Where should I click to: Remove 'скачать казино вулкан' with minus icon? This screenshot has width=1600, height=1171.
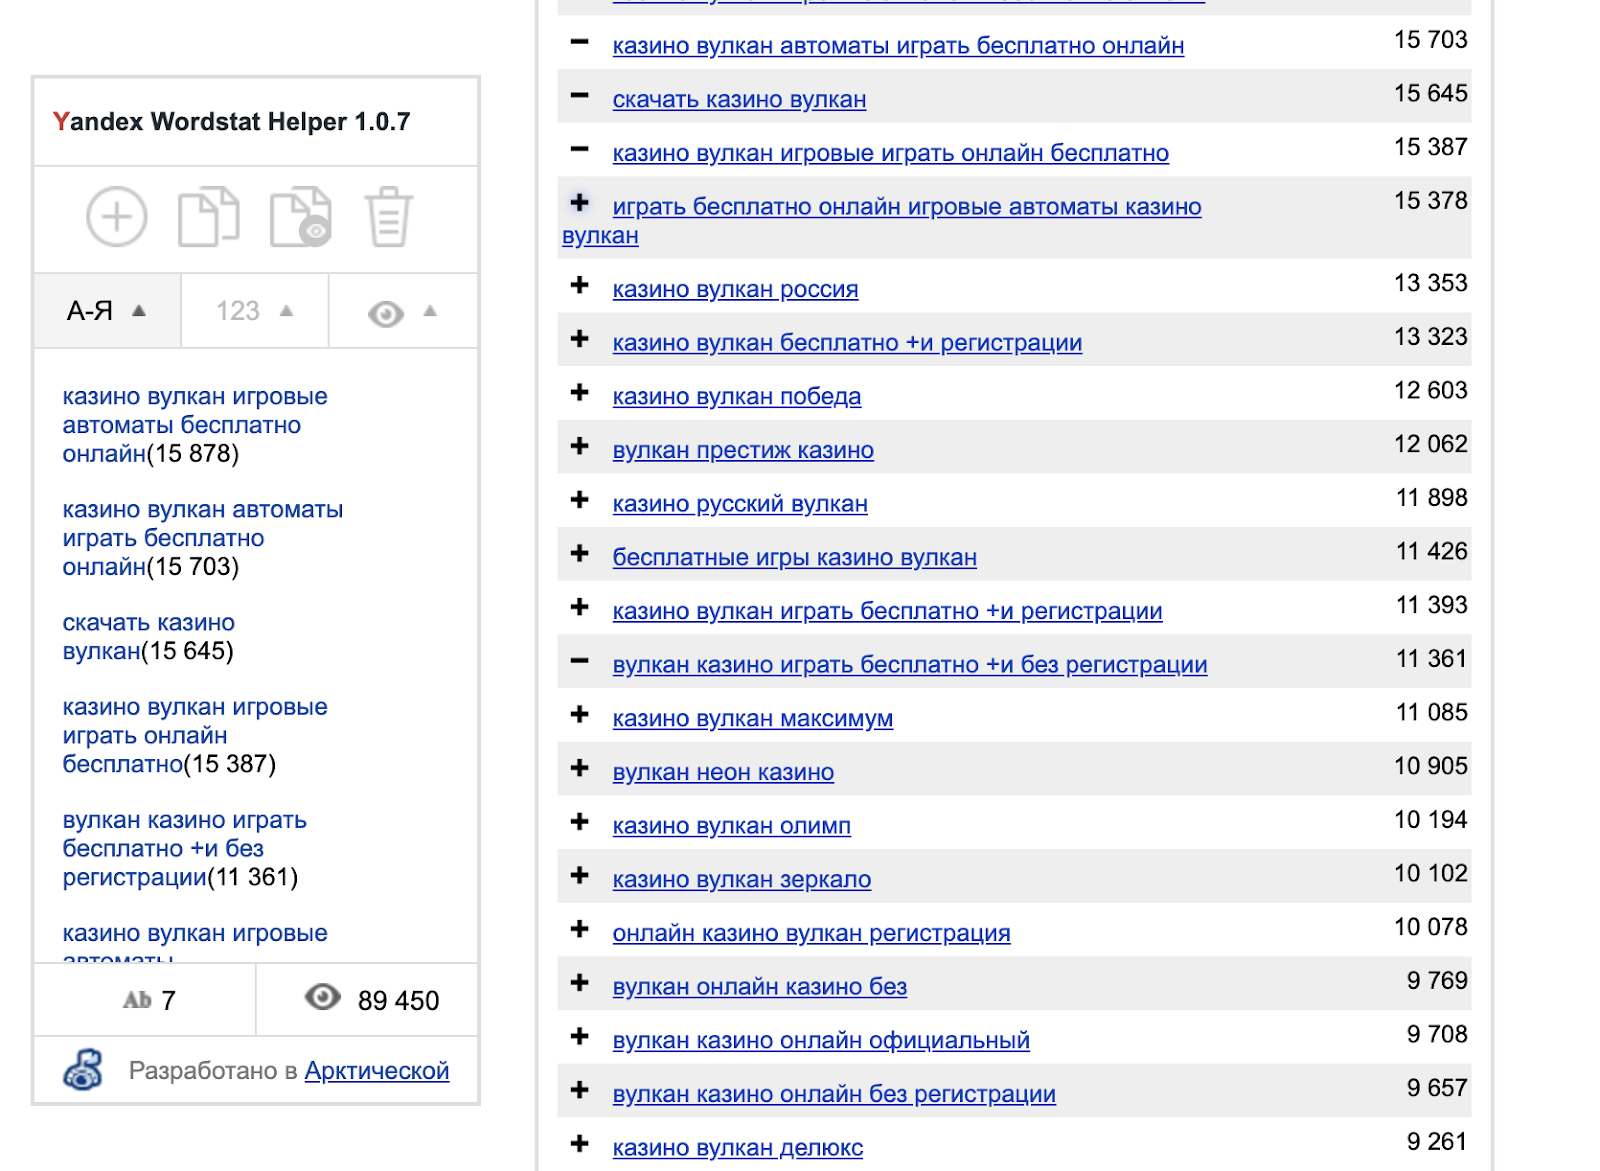[579, 97]
